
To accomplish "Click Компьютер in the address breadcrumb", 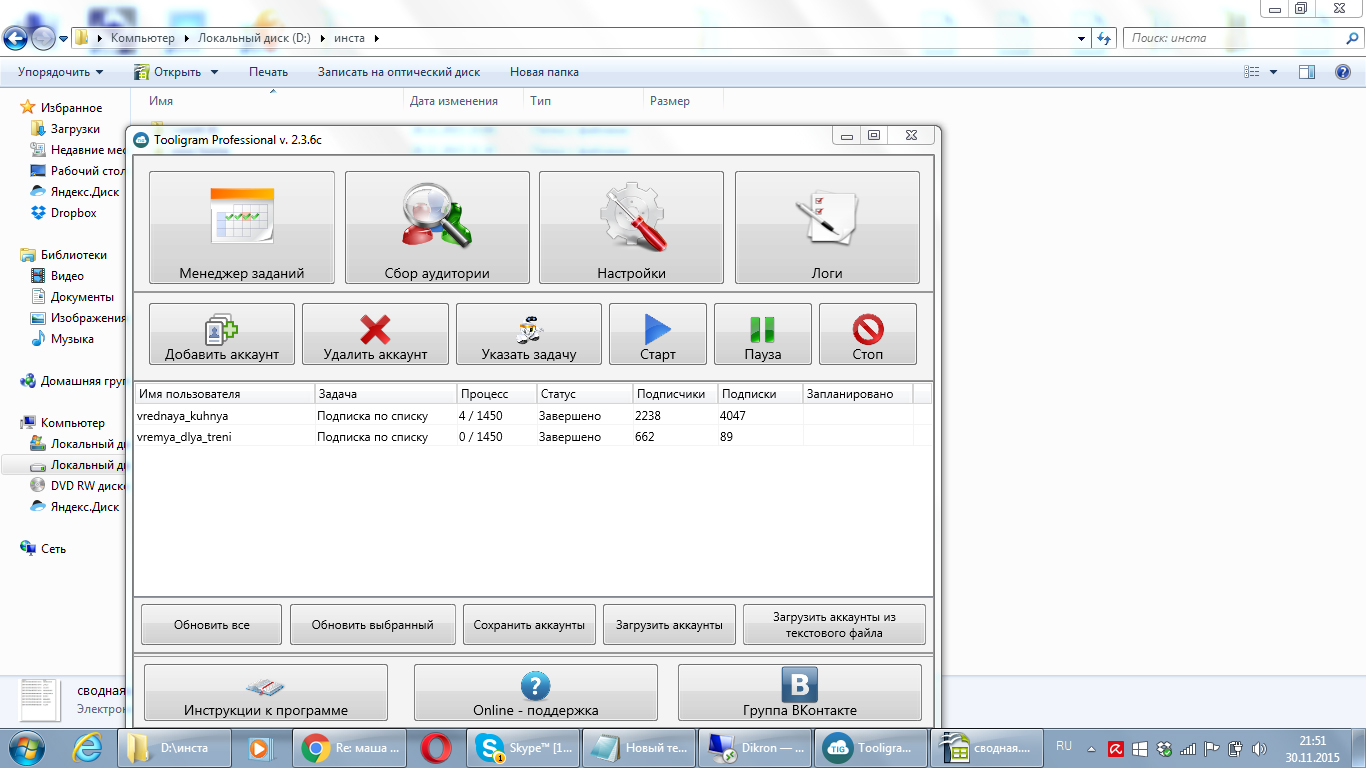I will tap(142, 38).
